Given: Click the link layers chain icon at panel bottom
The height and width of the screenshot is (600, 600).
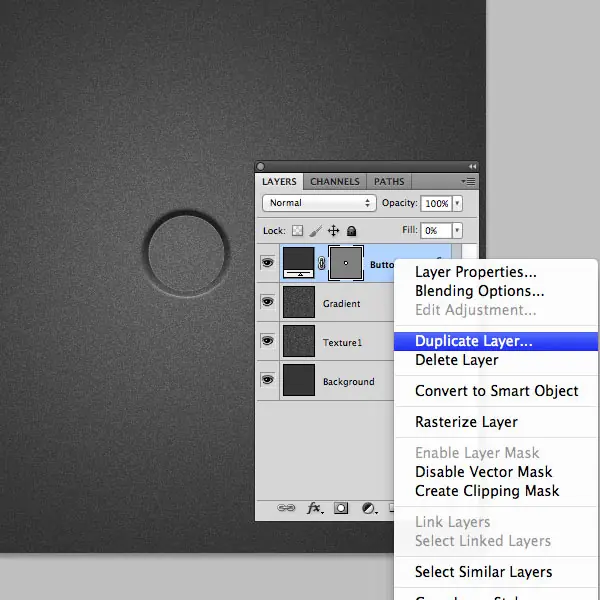Looking at the screenshot, I should 286,508.
